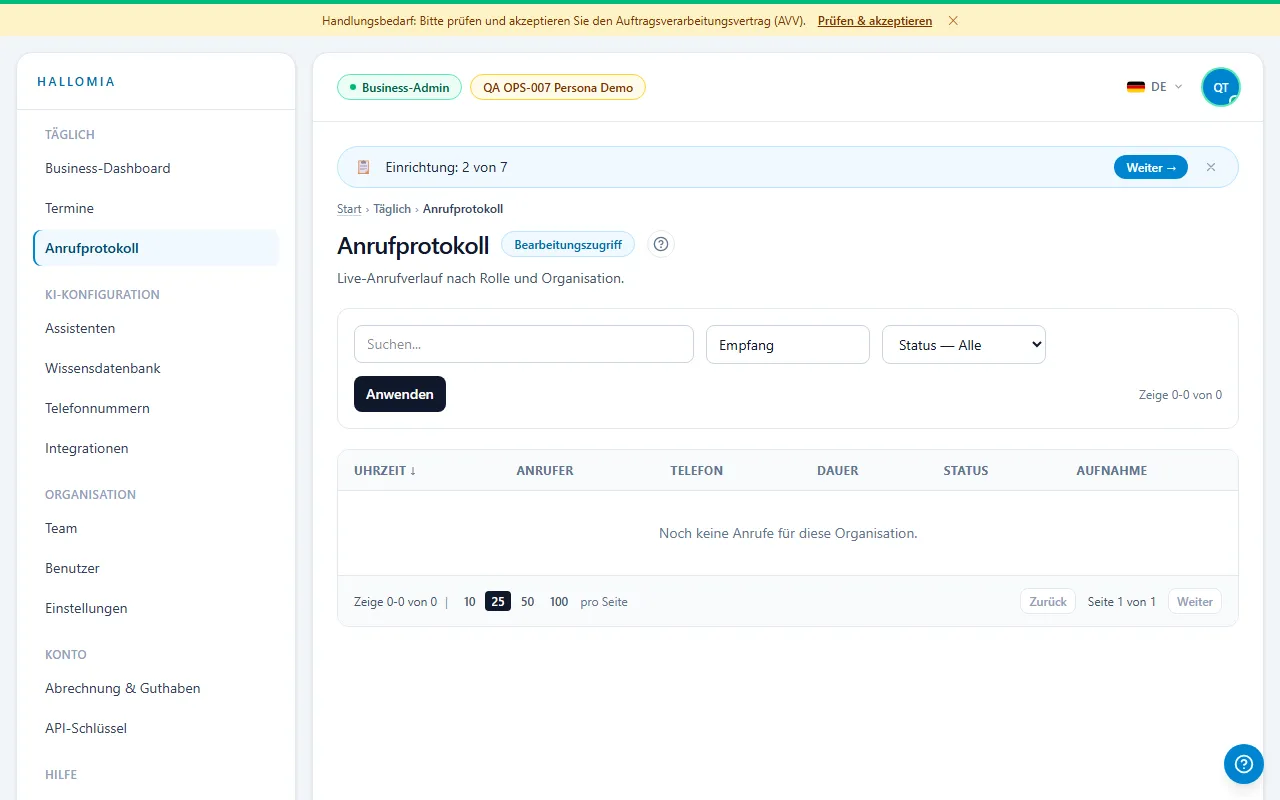The width and height of the screenshot is (1280, 800).
Task: Click the QA OPS-007 Persona Demo badge
Action: [x=558, y=87]
